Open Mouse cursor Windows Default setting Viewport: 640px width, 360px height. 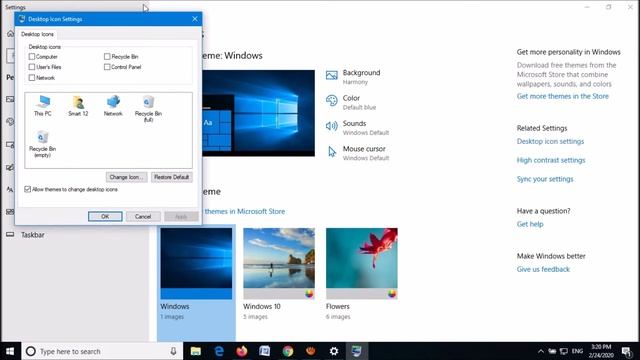pos(358,153)
